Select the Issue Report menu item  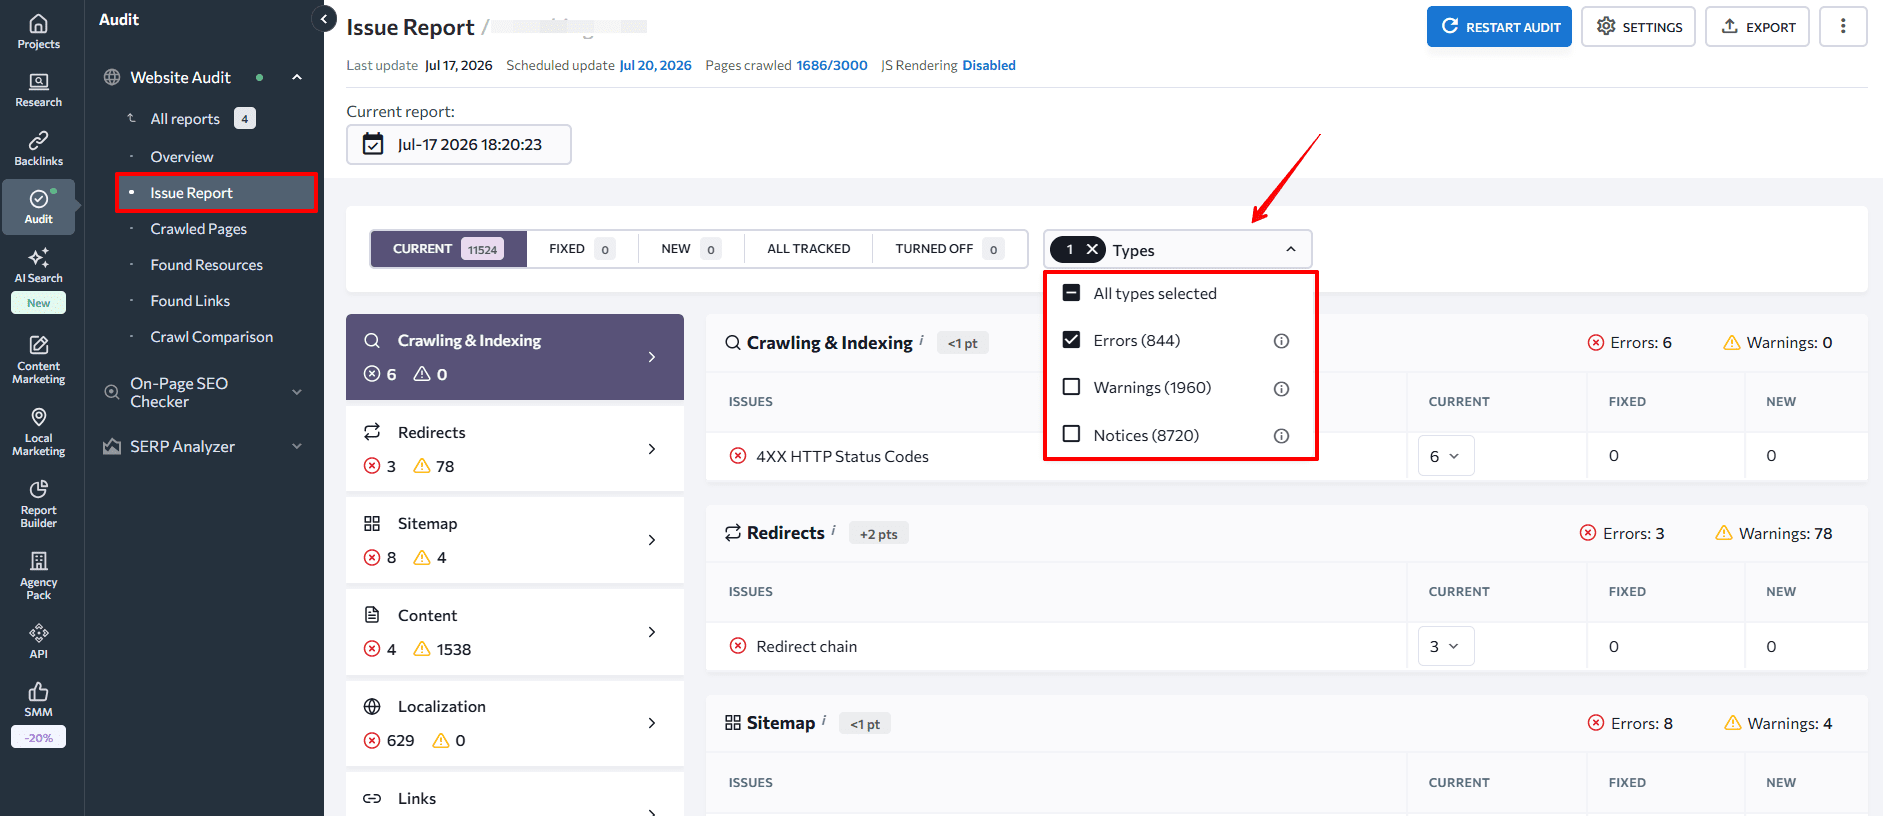click(x=217, y=193)
